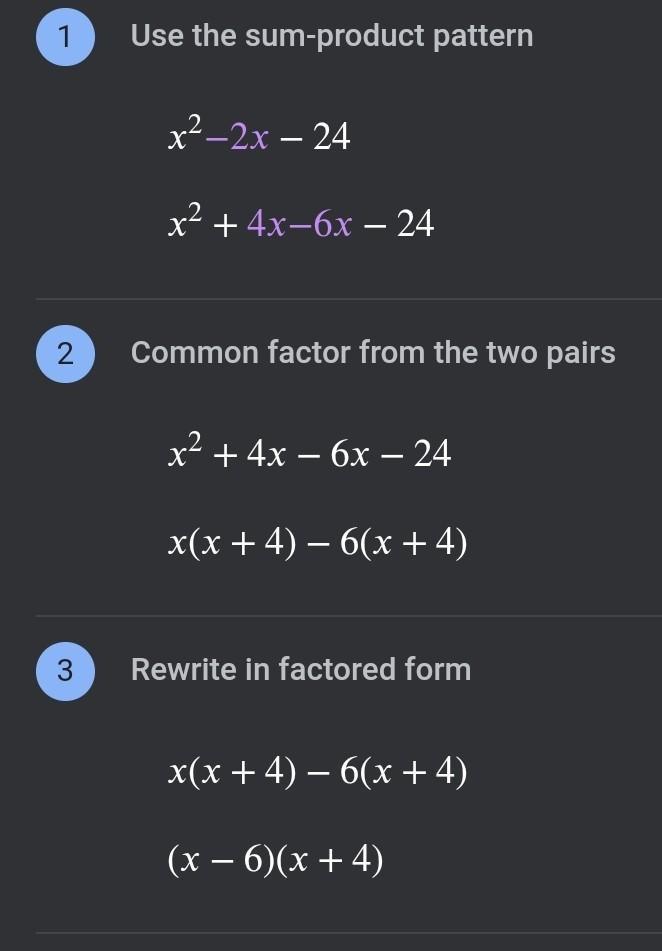Screen dimensions: 662x951
Task: Click x(x + 4) − 6(x + 4) in step 3
Action: [x=317, y=771]
